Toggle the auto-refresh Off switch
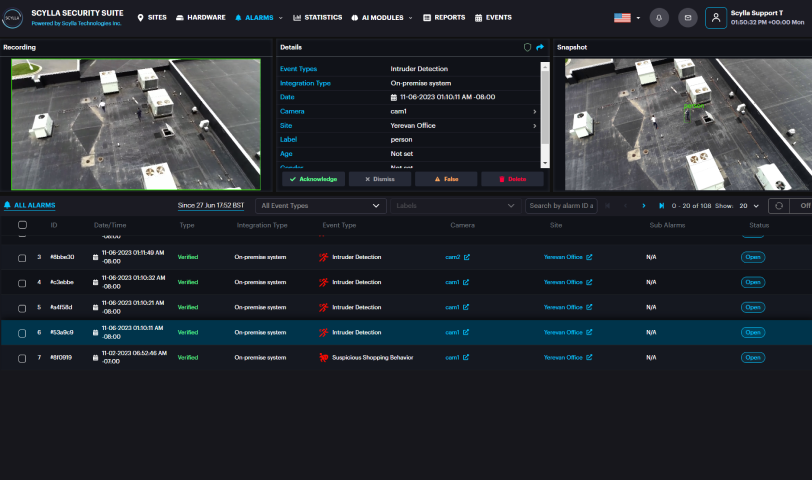812x480 pixels. [x=801, y=206]
